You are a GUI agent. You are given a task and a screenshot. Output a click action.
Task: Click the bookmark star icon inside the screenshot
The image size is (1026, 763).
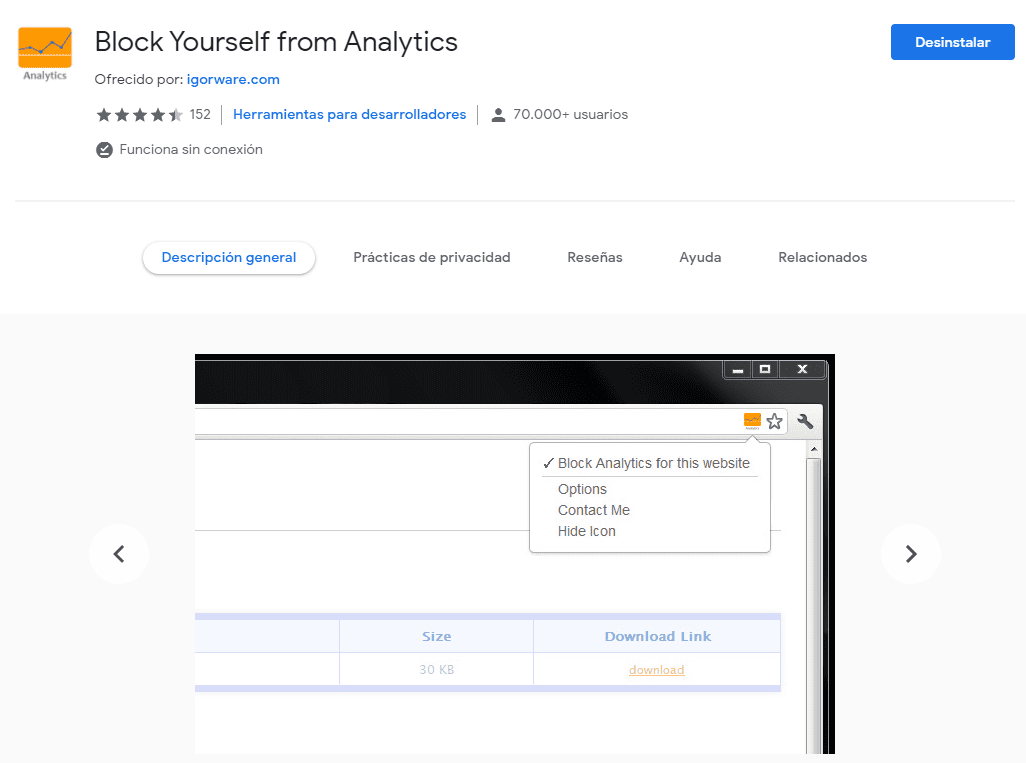click(x=775, y=421)
